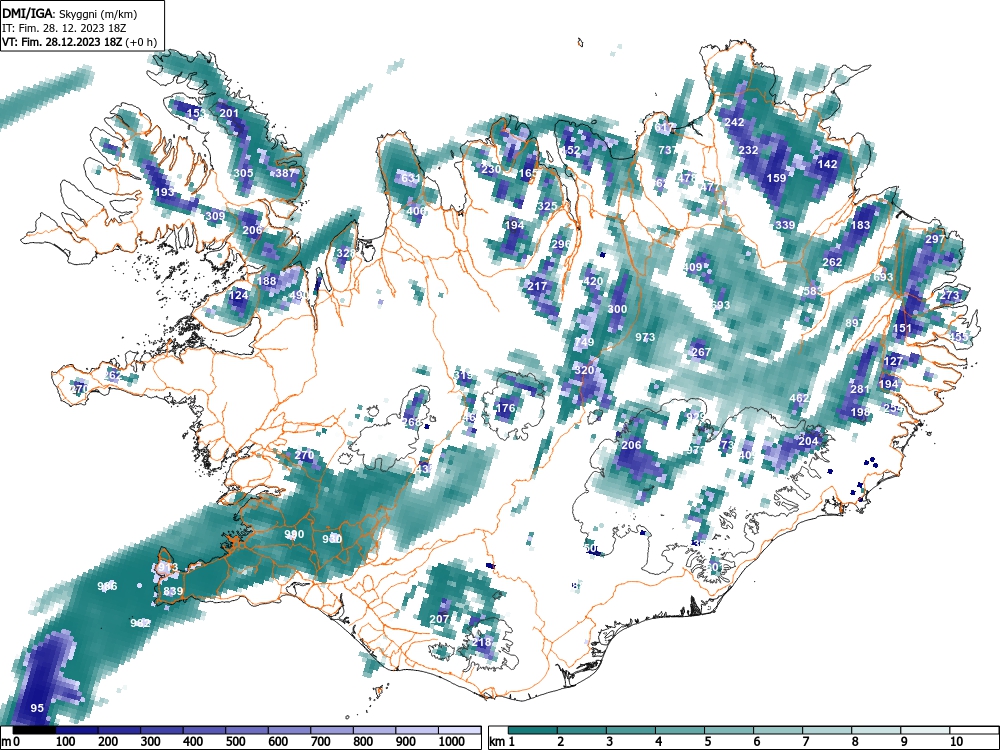Select the teal legend segment between 1 and 2 km
Viewport: 1000px width, 750px height.
(533, 730)
